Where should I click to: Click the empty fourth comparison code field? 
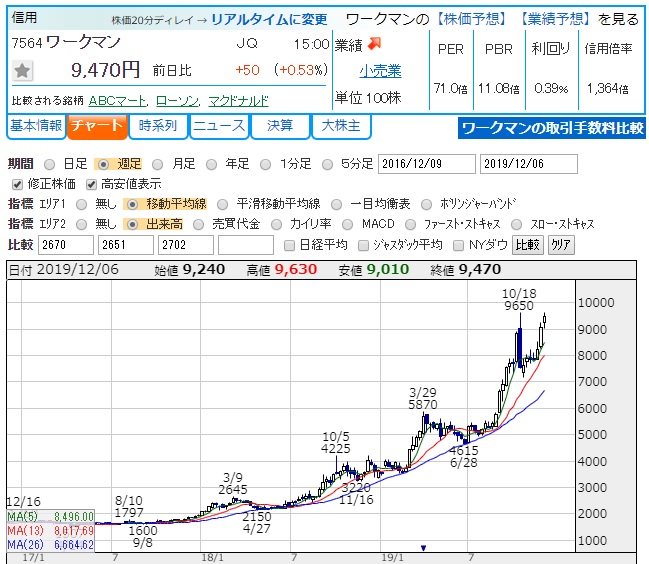[246, 245]
